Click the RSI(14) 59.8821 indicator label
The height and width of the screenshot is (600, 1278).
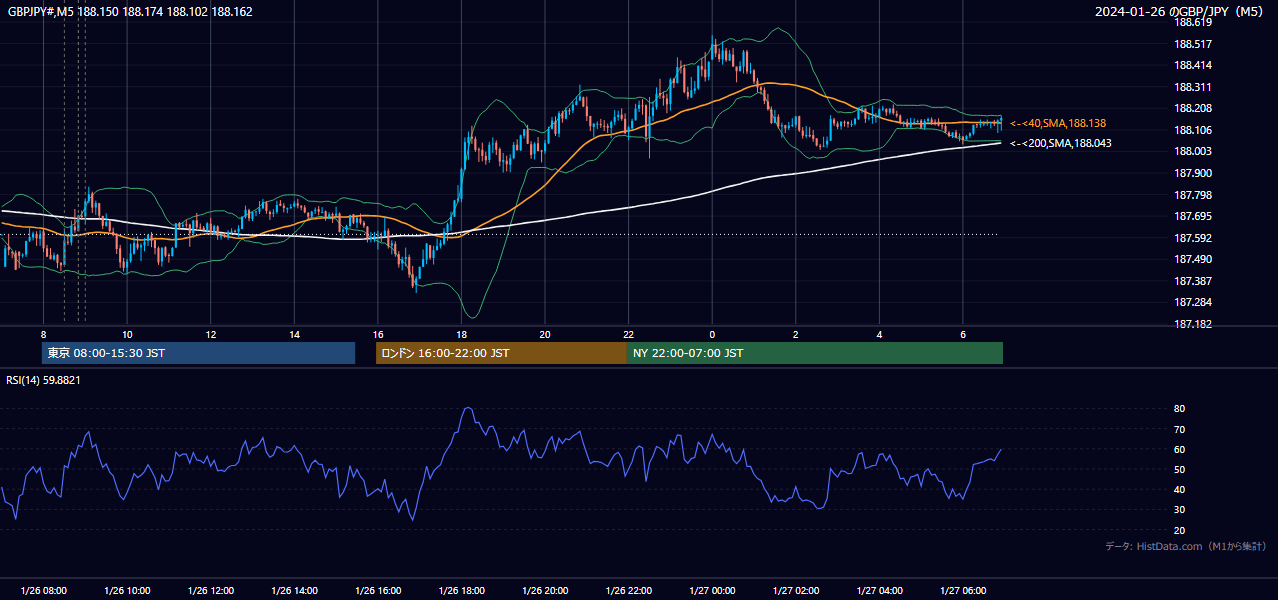pyautogui.click(x=44, y=380)
